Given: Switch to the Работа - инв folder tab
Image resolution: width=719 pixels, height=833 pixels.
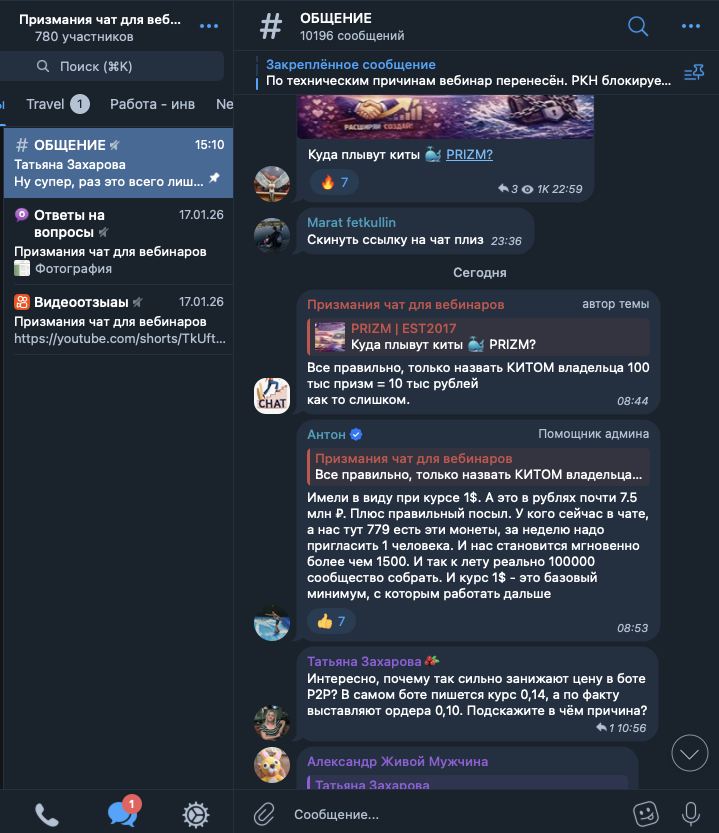Looking at the screenshot, I should [x=153, y=104].
